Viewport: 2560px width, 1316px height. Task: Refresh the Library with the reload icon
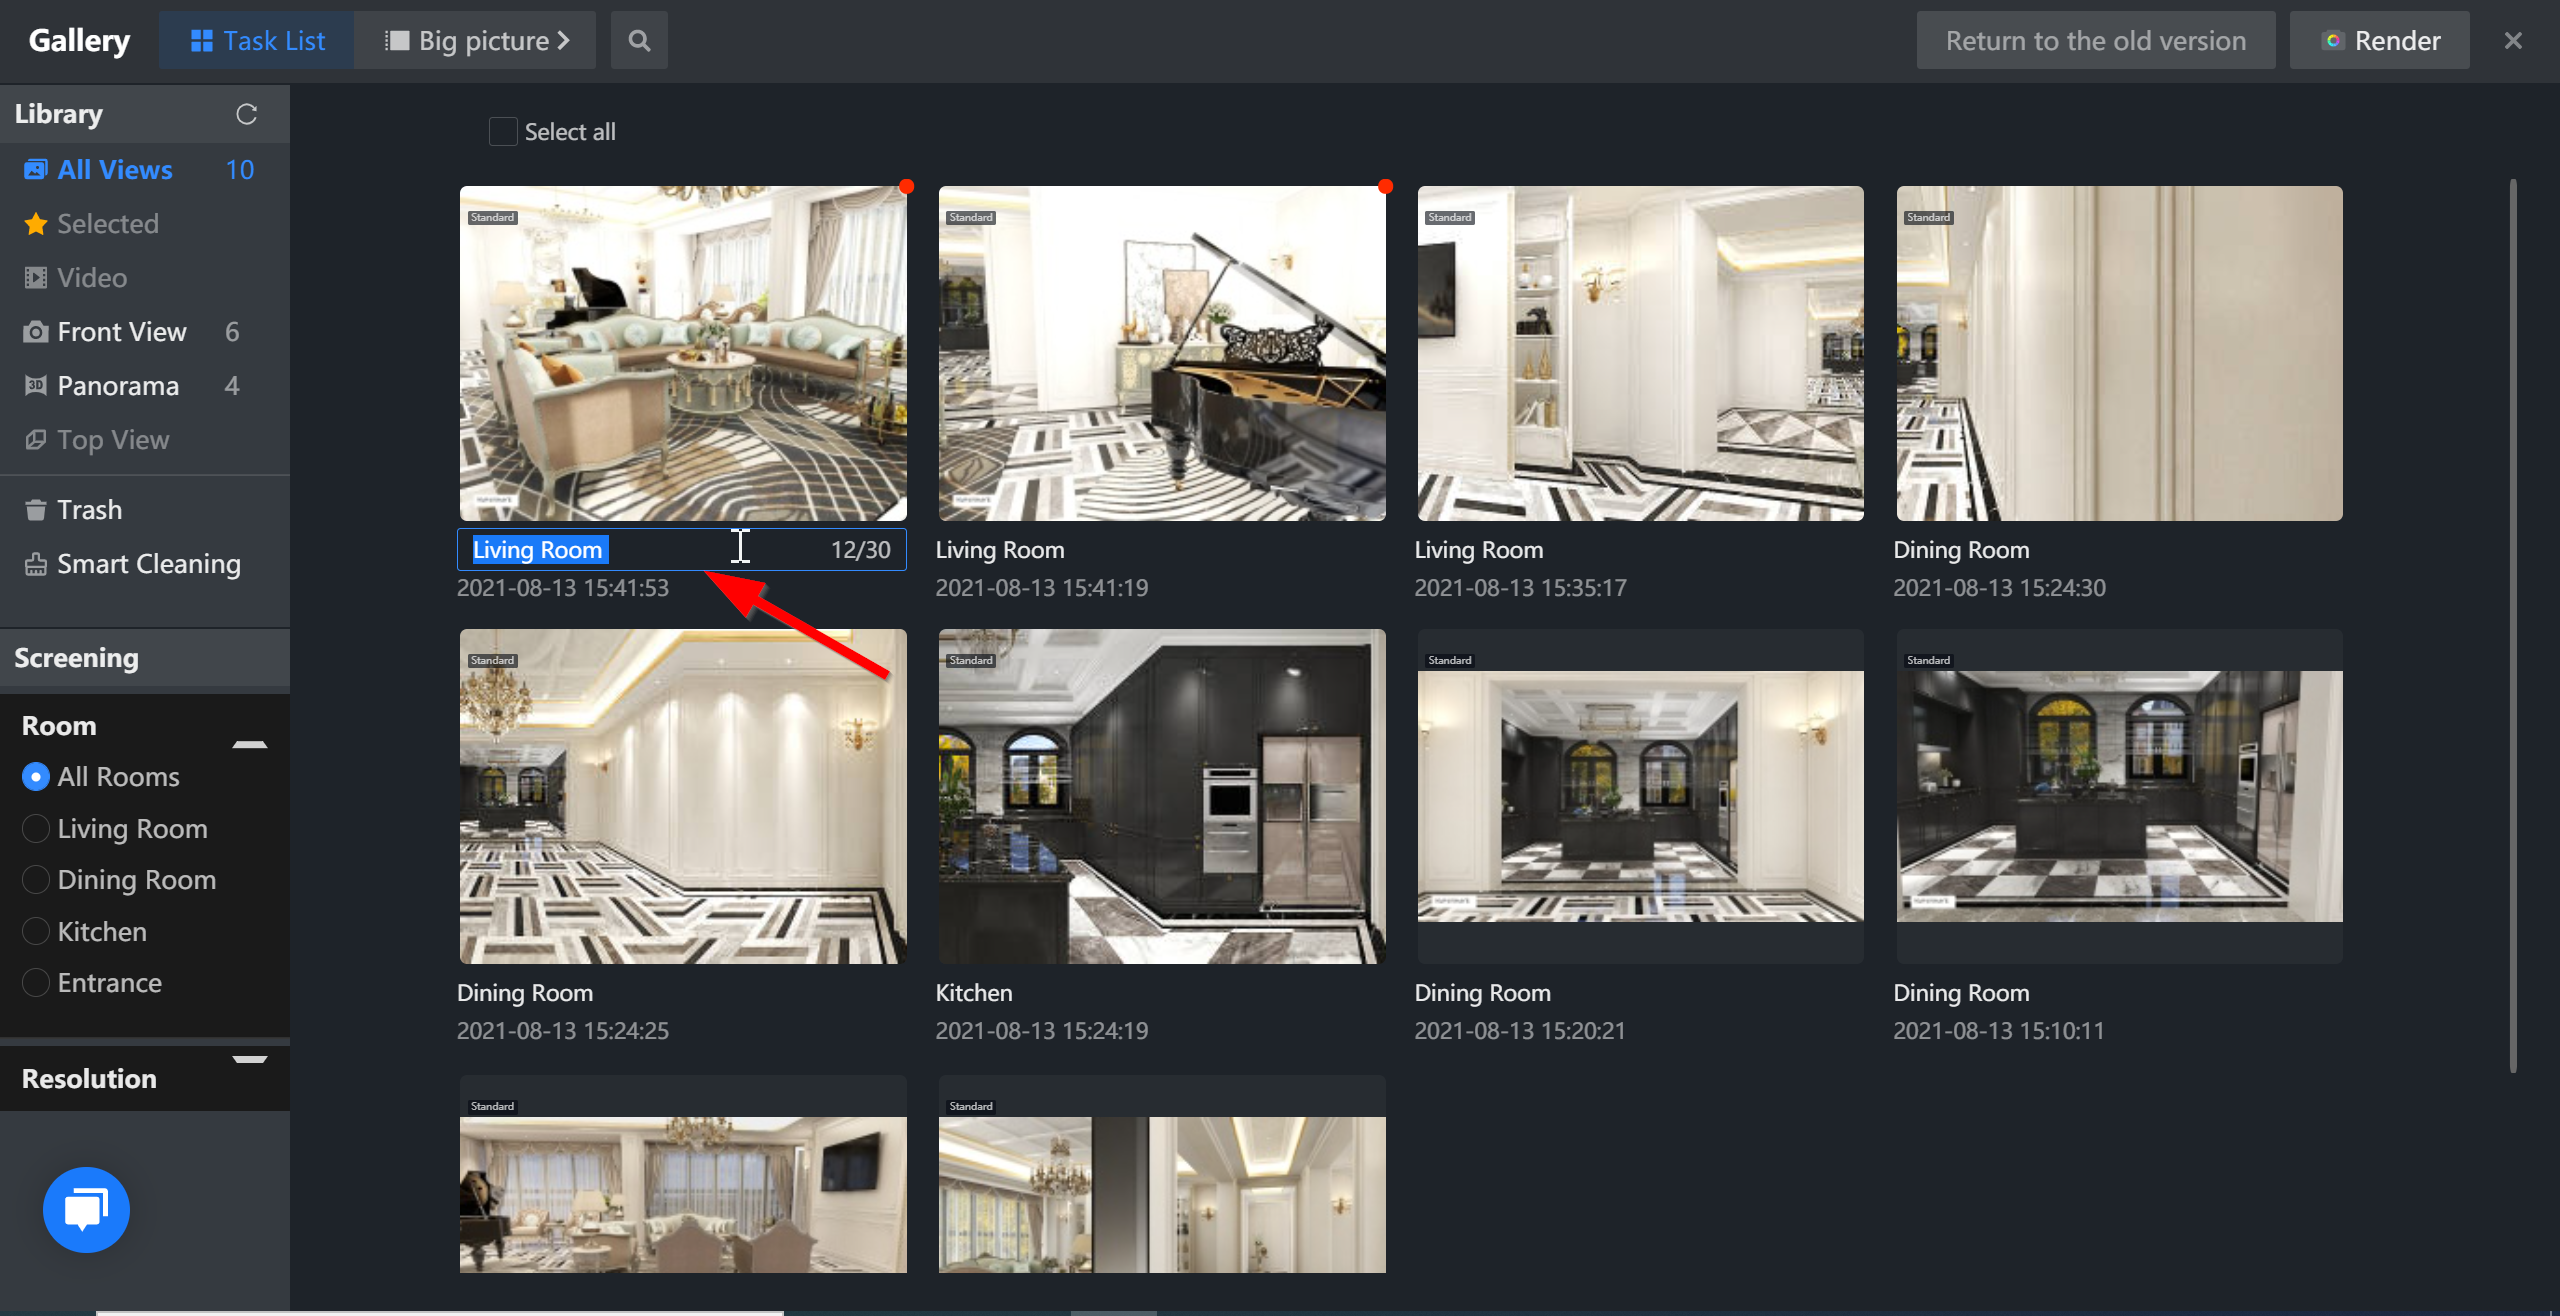point(246,114)
